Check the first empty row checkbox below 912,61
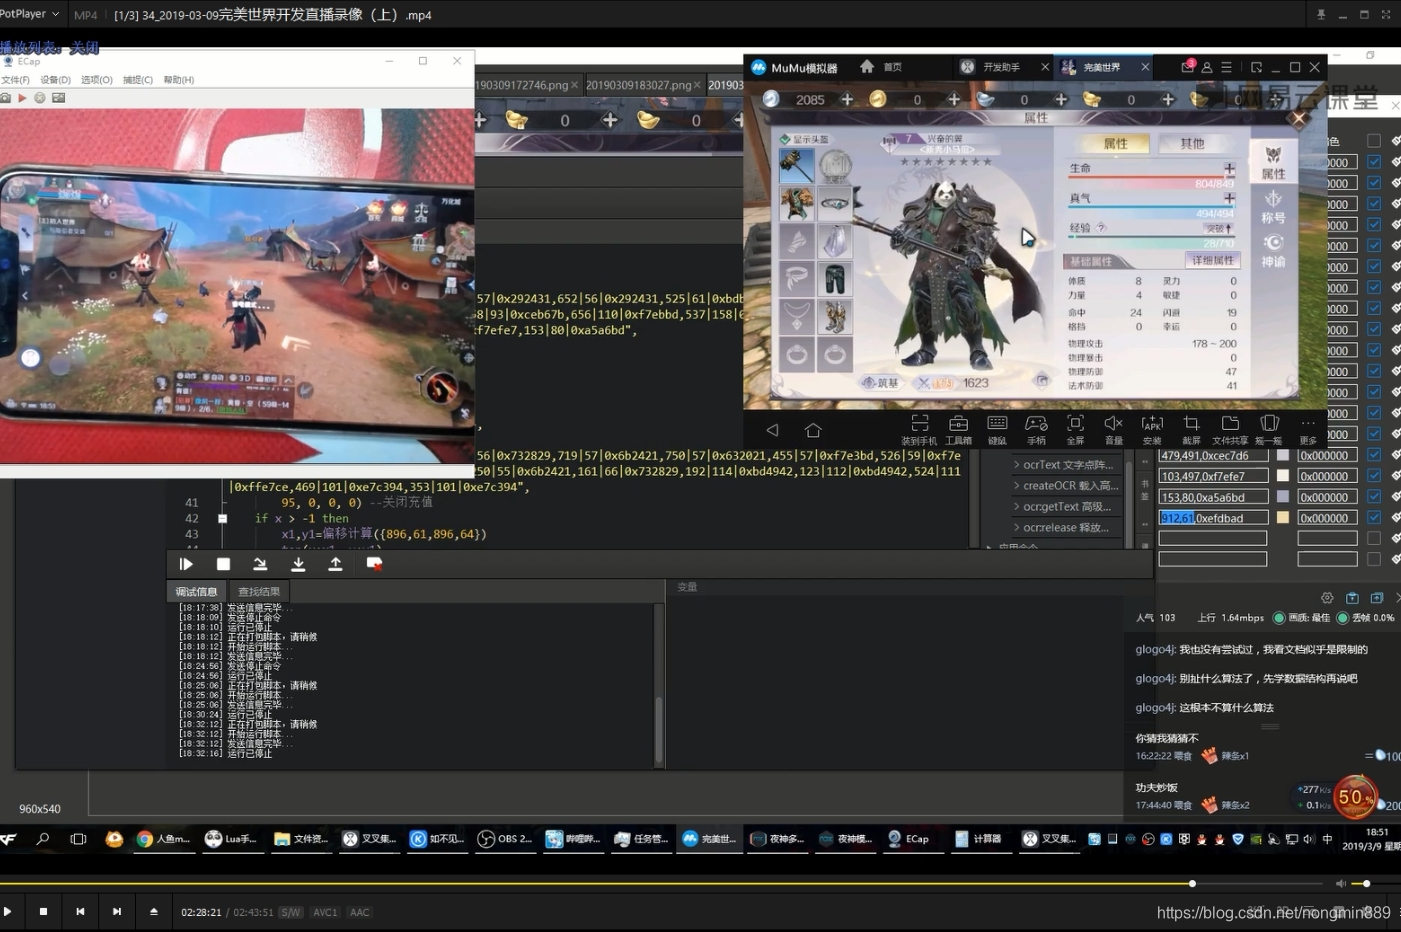This screenshot has width=1401, height=932. click(1374, 538)
